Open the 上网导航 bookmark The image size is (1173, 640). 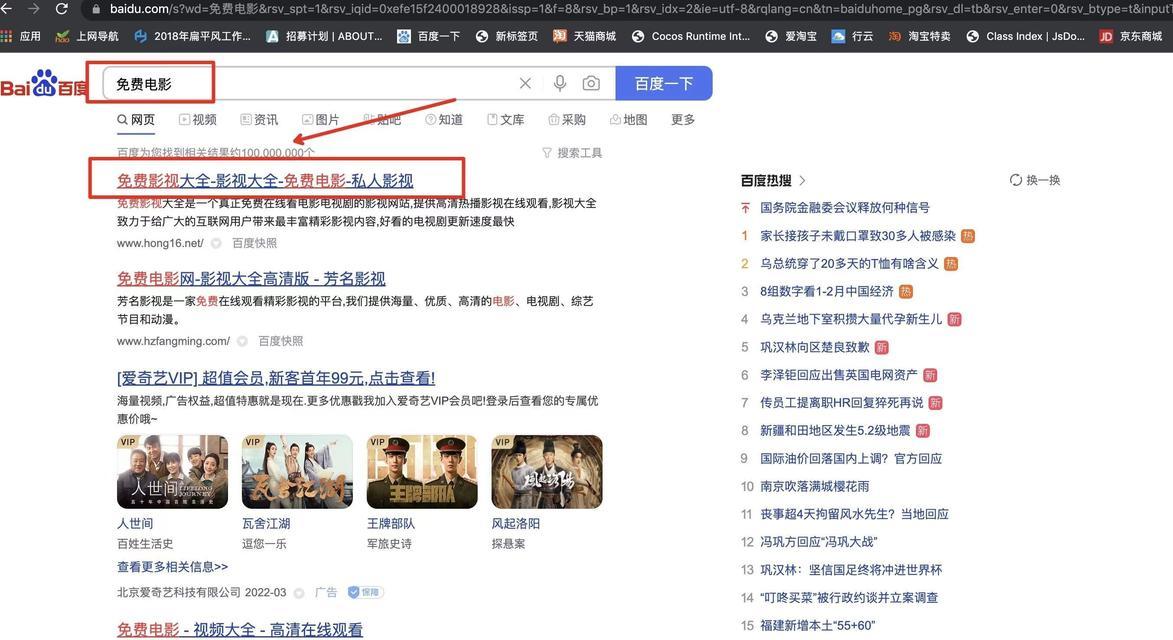coord(88,36)
